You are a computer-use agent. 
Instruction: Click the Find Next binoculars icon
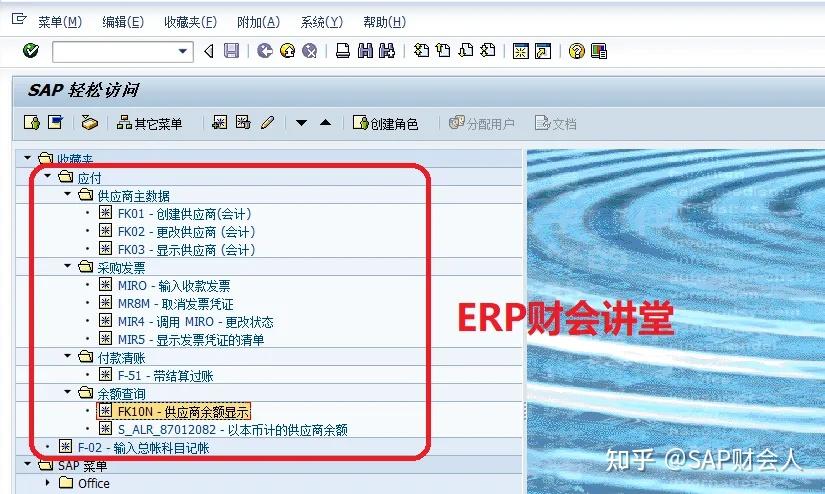coord(387,51)
